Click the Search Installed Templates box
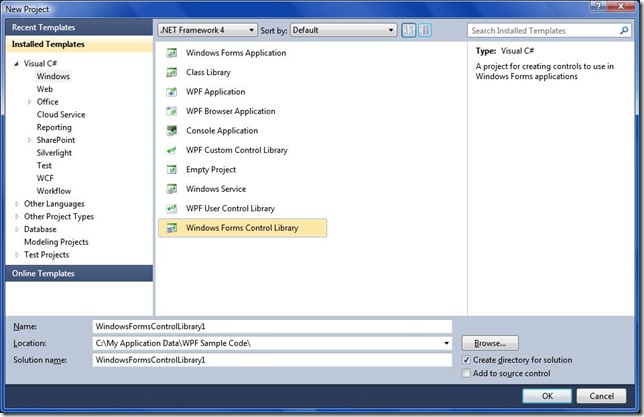 550,30
